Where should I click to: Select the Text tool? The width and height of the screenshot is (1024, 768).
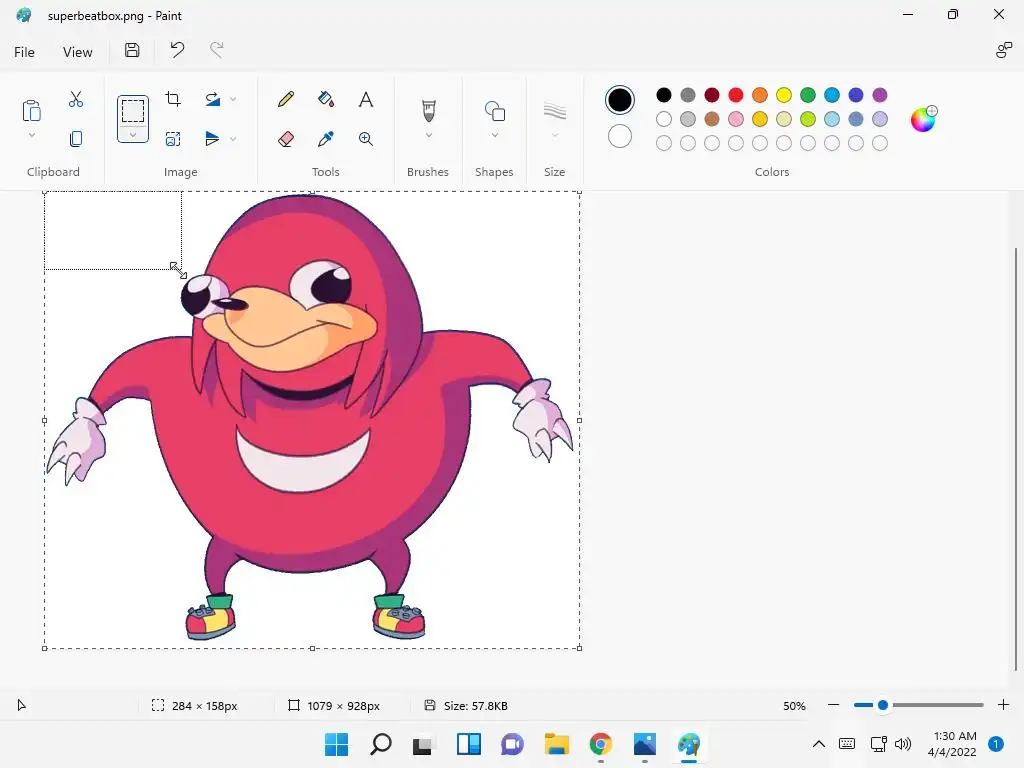(x=366, y=99)
